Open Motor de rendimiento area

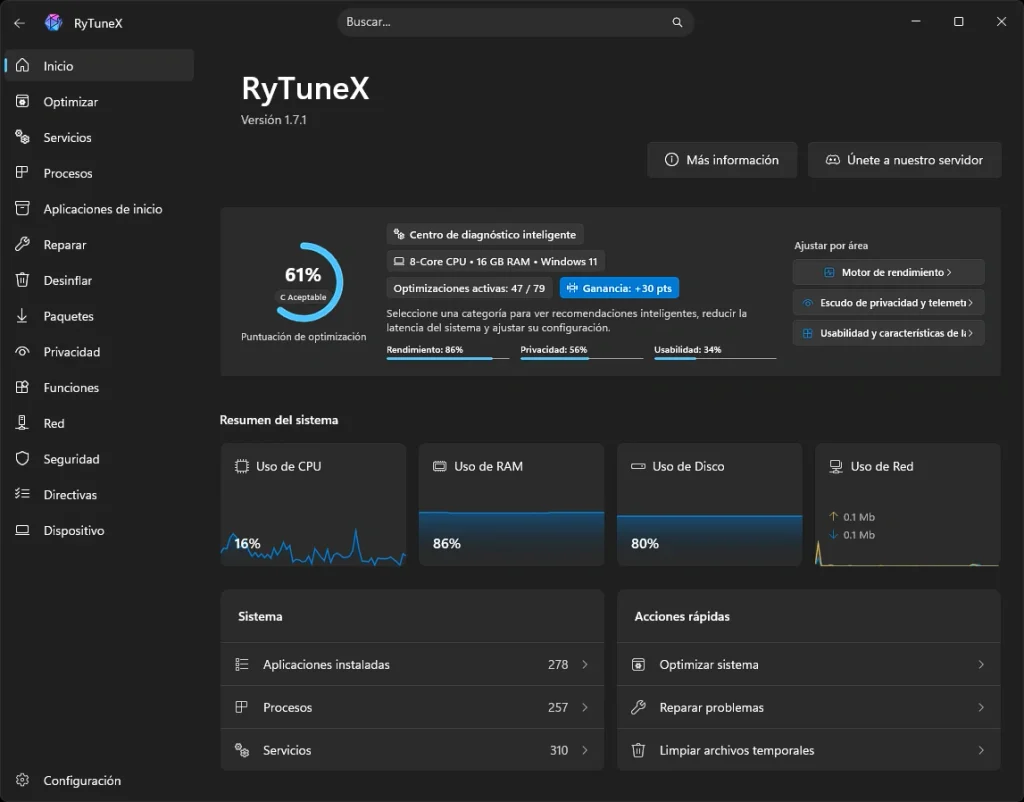click(x=888, y=272)
